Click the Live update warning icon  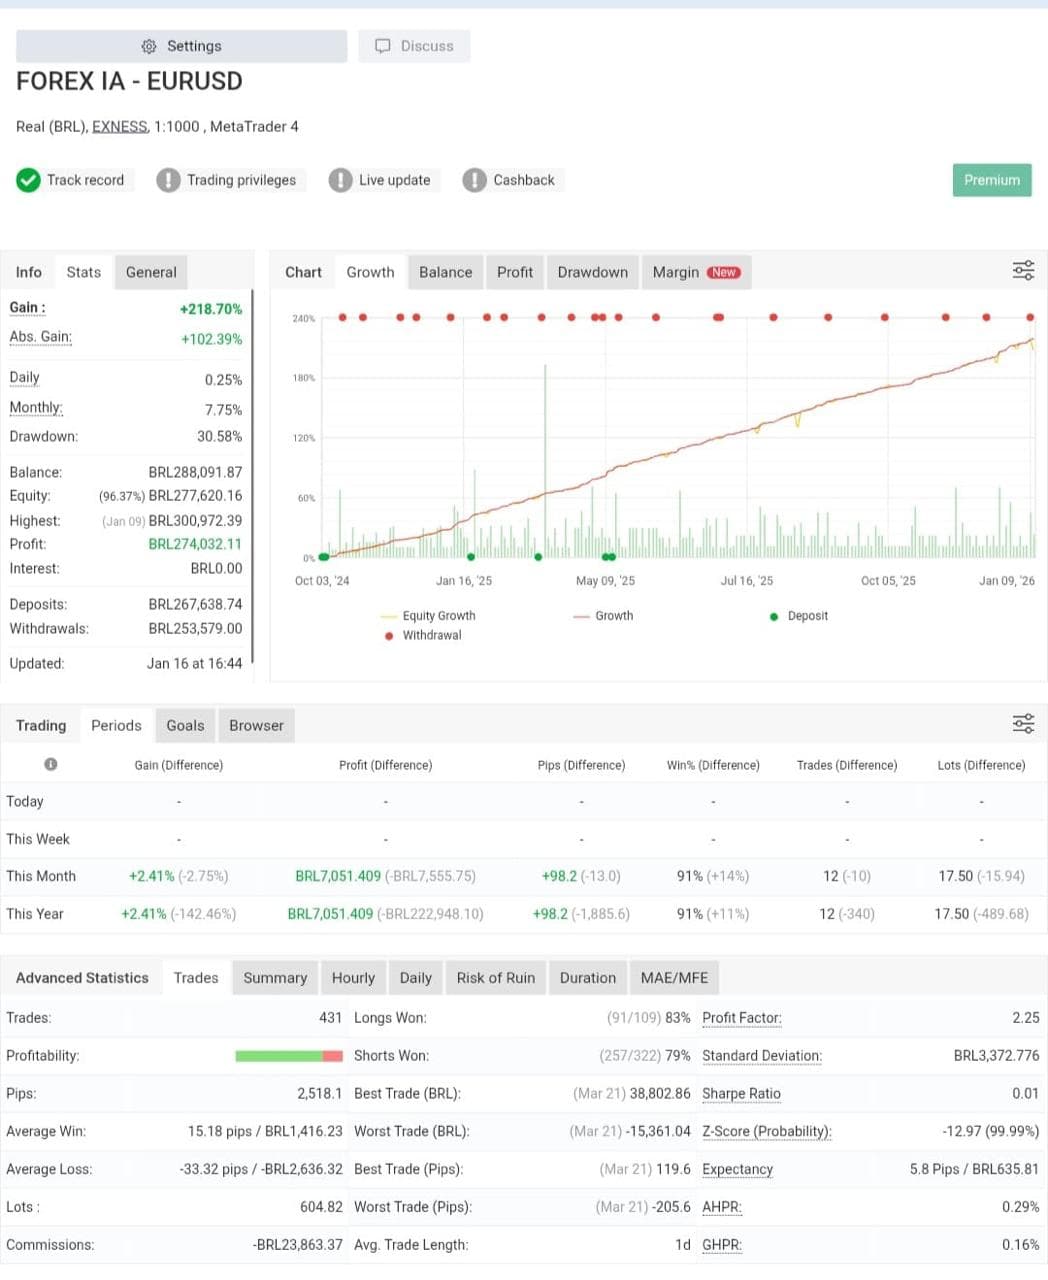(340, 180)
